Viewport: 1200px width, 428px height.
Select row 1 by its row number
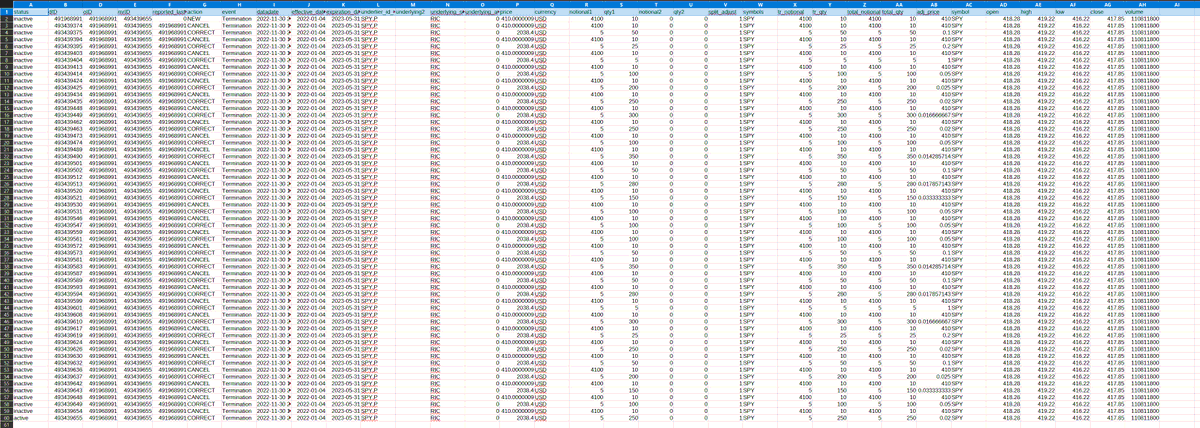pyautogui.click(x=6, y=11)
